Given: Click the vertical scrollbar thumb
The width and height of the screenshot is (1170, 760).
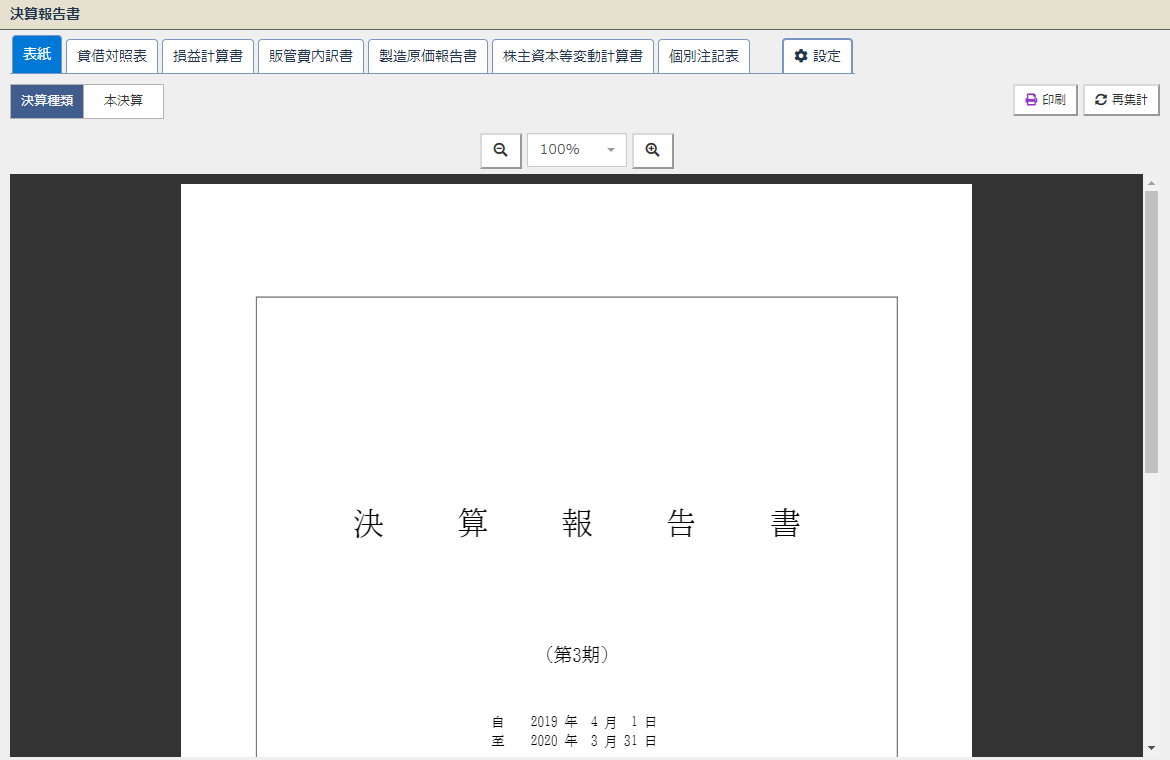Looking at the screenshot, I should [1151, 330].
